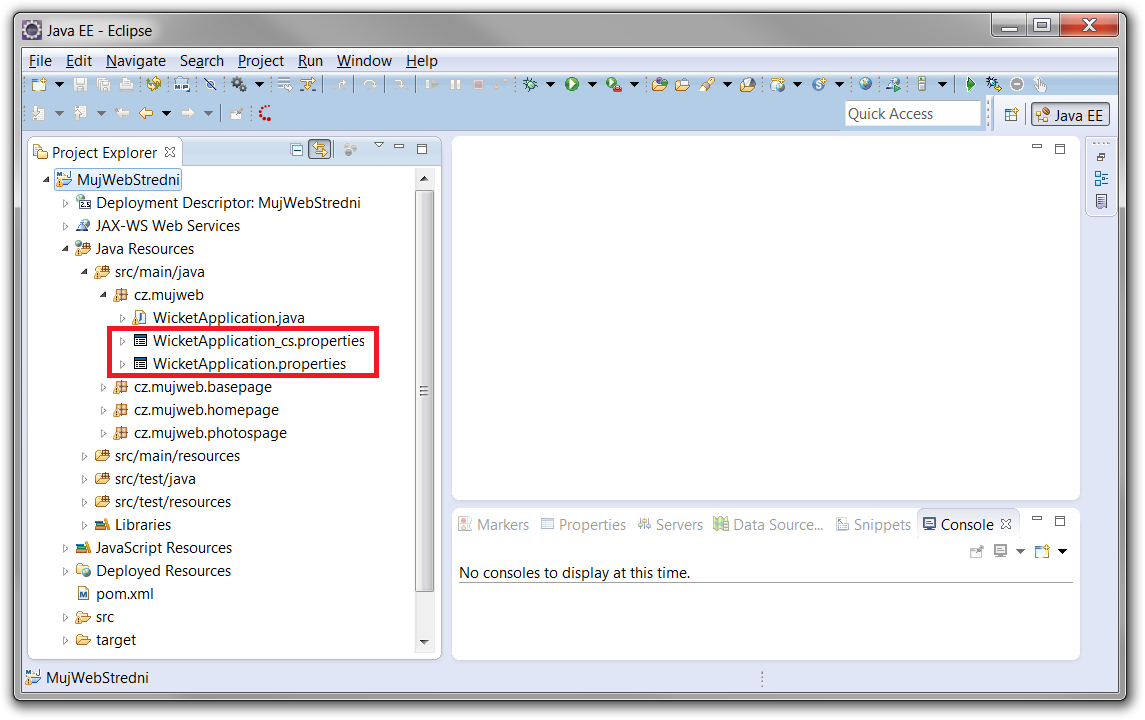
Task: Select pom.xml in the project tree
Action: tap(124, 594)
